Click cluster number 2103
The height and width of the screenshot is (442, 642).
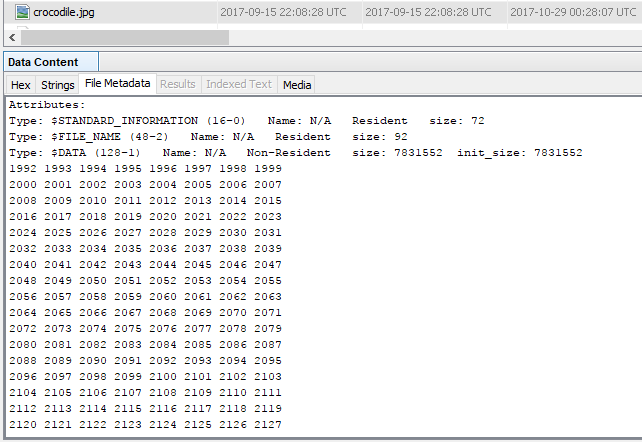(x=268, y=377)
